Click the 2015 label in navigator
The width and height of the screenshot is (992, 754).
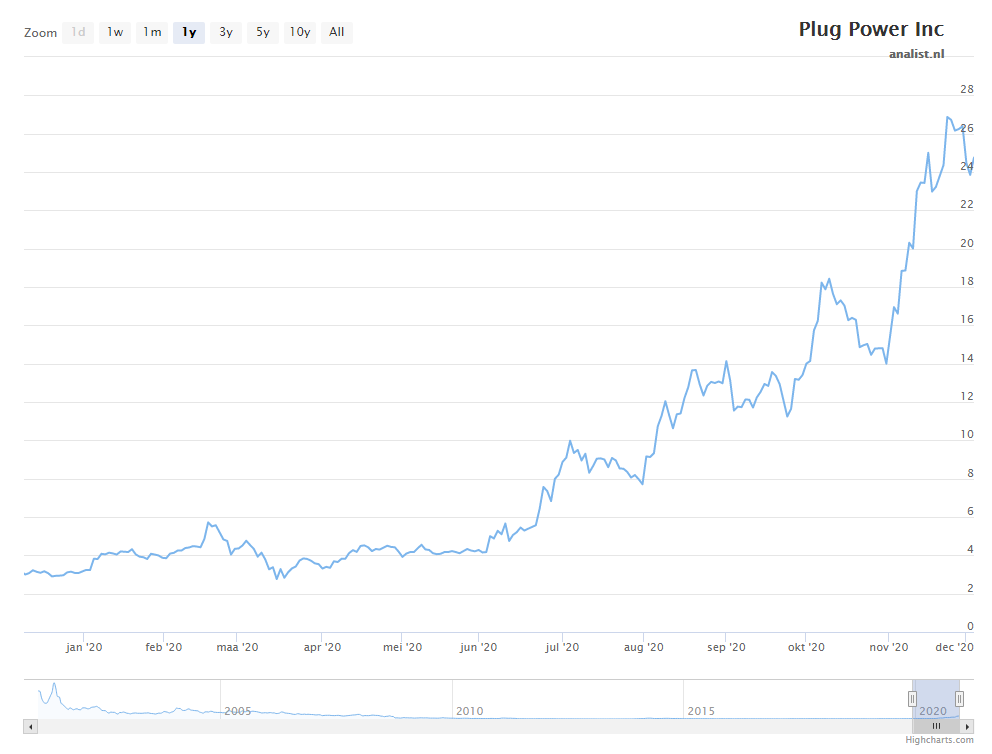pos(701,711)
